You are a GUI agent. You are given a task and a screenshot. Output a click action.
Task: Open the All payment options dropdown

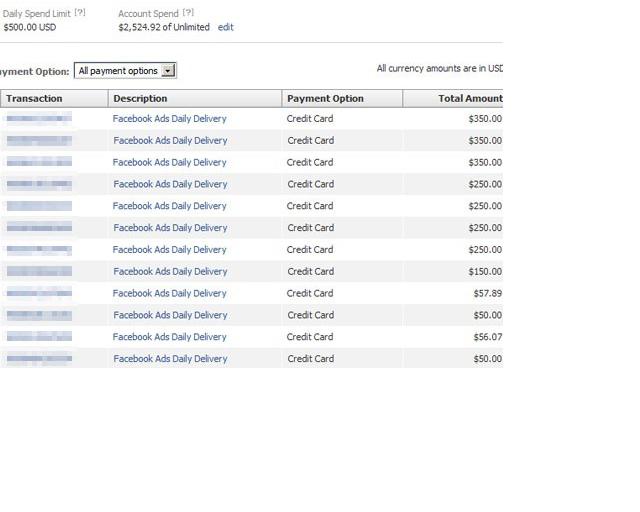coord(125,71)
